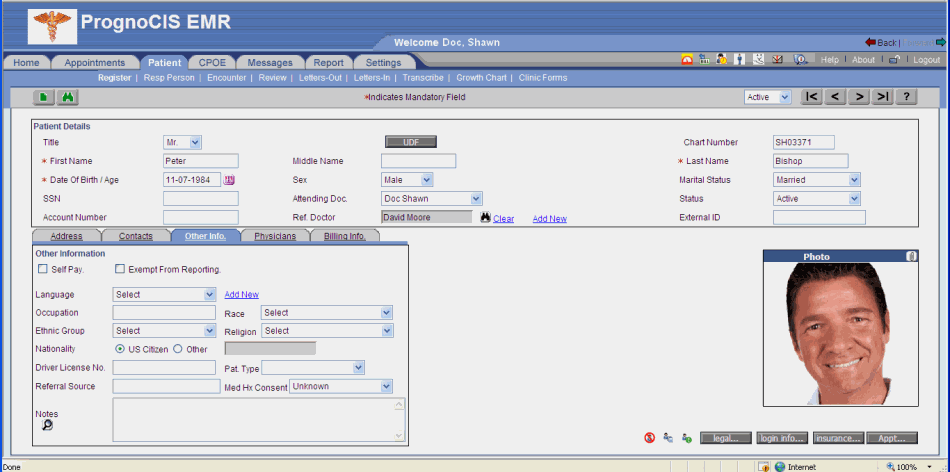Screen dimensions: 950x472
Task: Enable the Self Pay checkbox
Action: [x=43, y=269]
